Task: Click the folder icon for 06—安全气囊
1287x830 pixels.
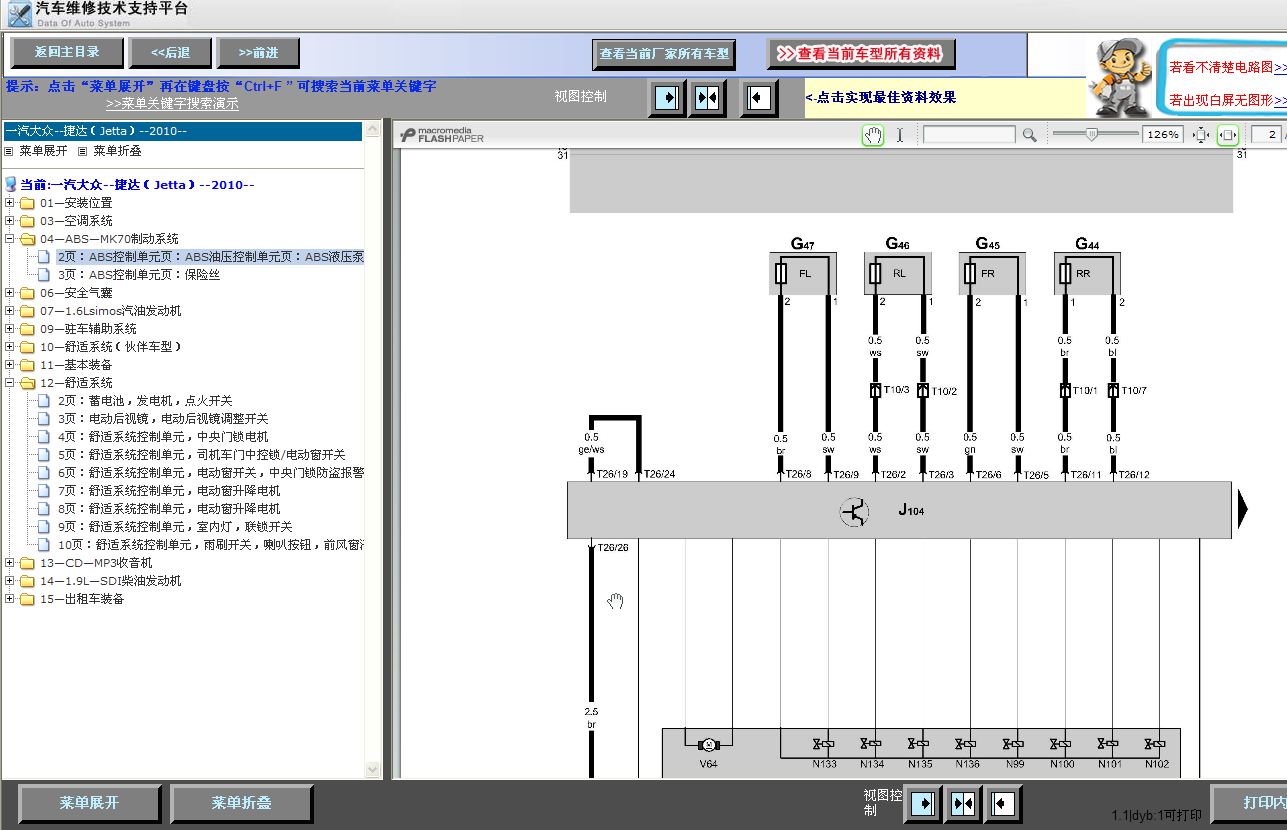Action: click(x=27, y=293)
